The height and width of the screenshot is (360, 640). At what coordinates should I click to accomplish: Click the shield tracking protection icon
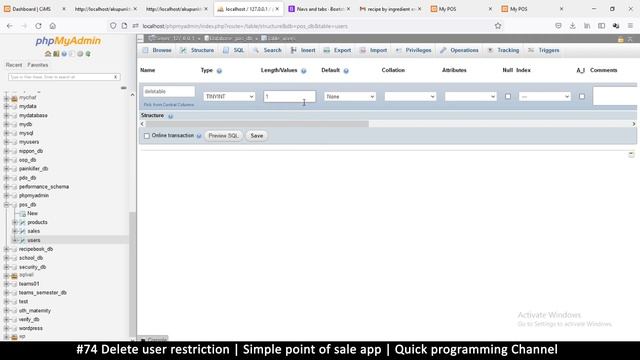[113, 26]
